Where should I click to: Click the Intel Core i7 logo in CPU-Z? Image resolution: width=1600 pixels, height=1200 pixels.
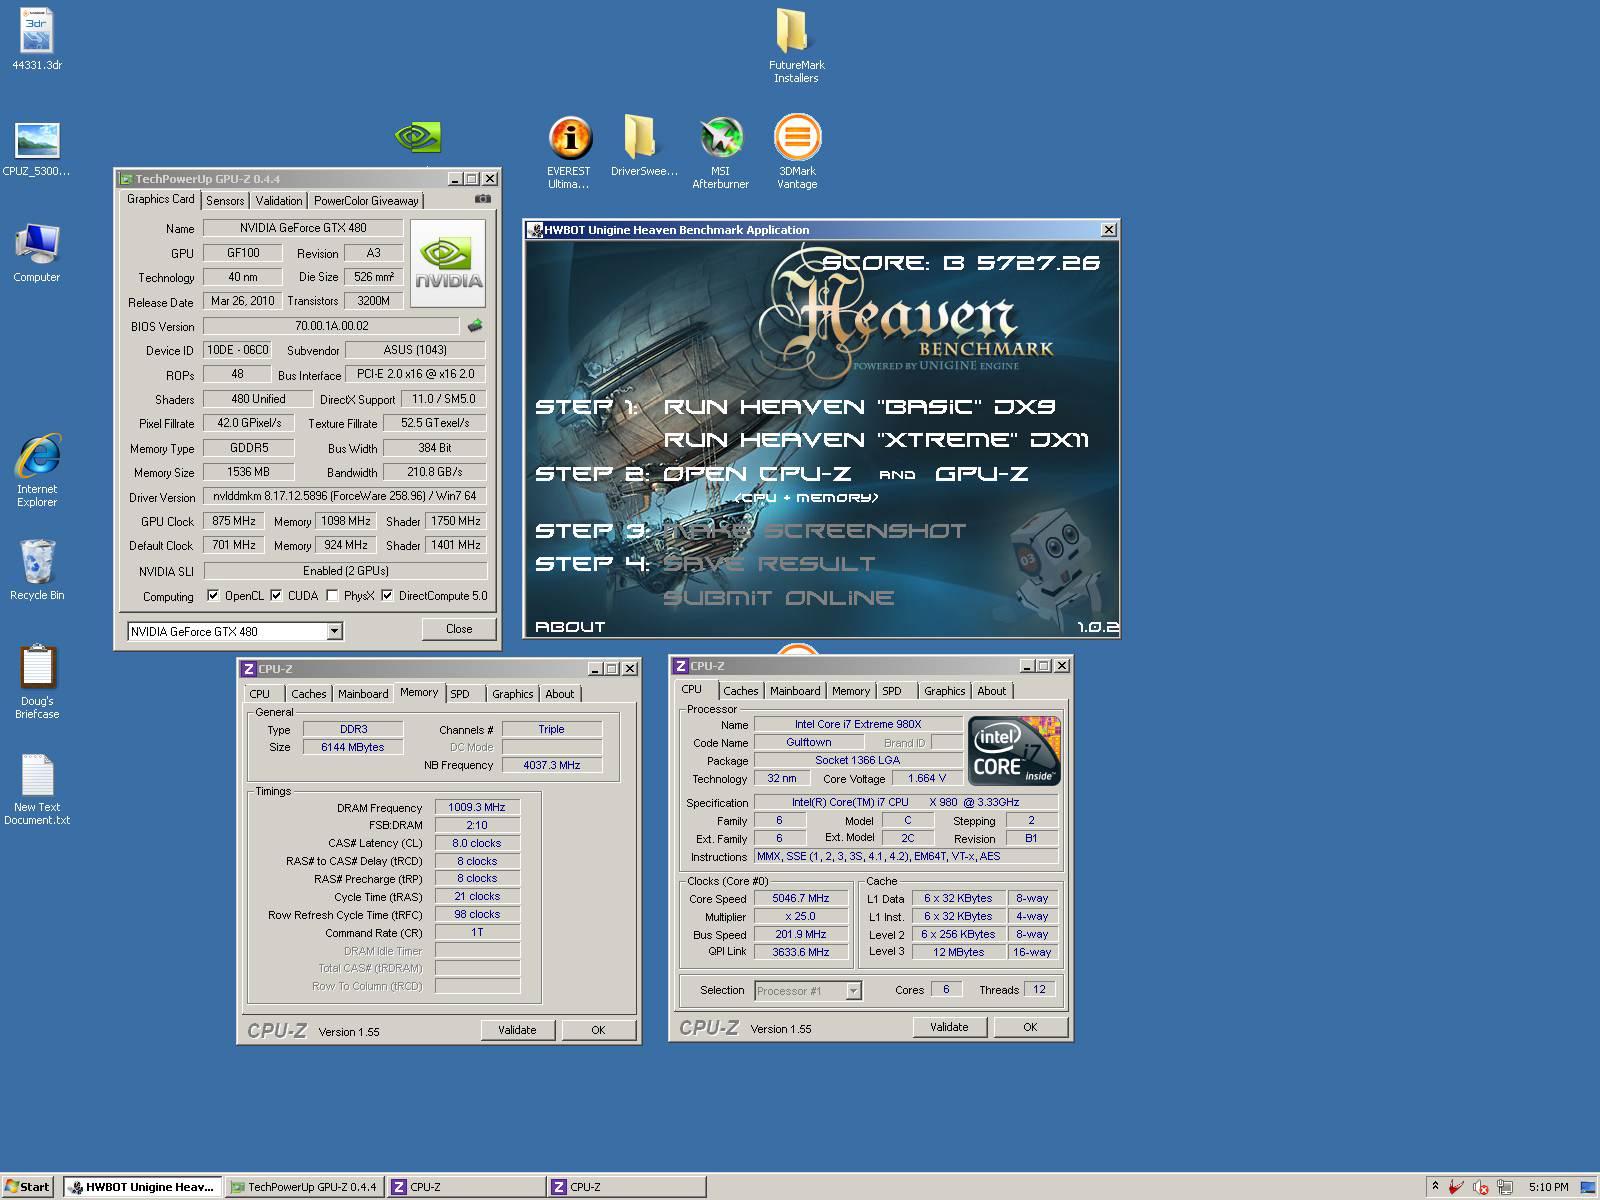(1014, 750)
